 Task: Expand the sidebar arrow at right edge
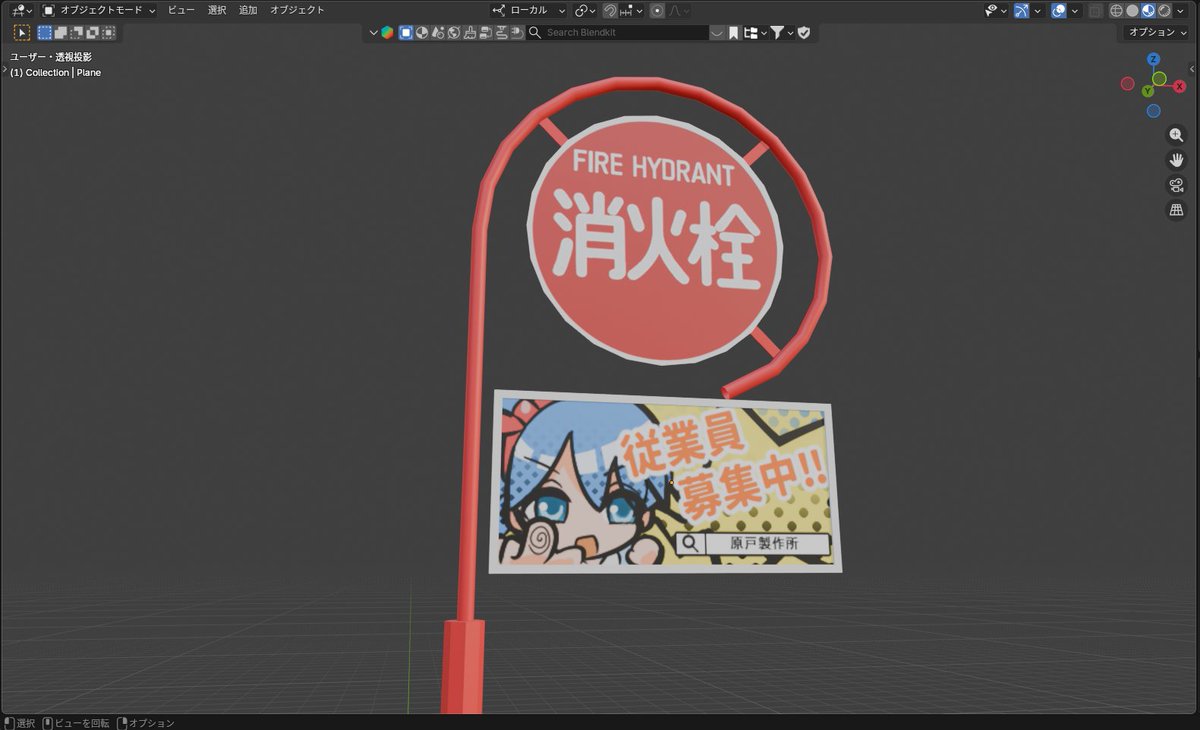click(1194, 68)
